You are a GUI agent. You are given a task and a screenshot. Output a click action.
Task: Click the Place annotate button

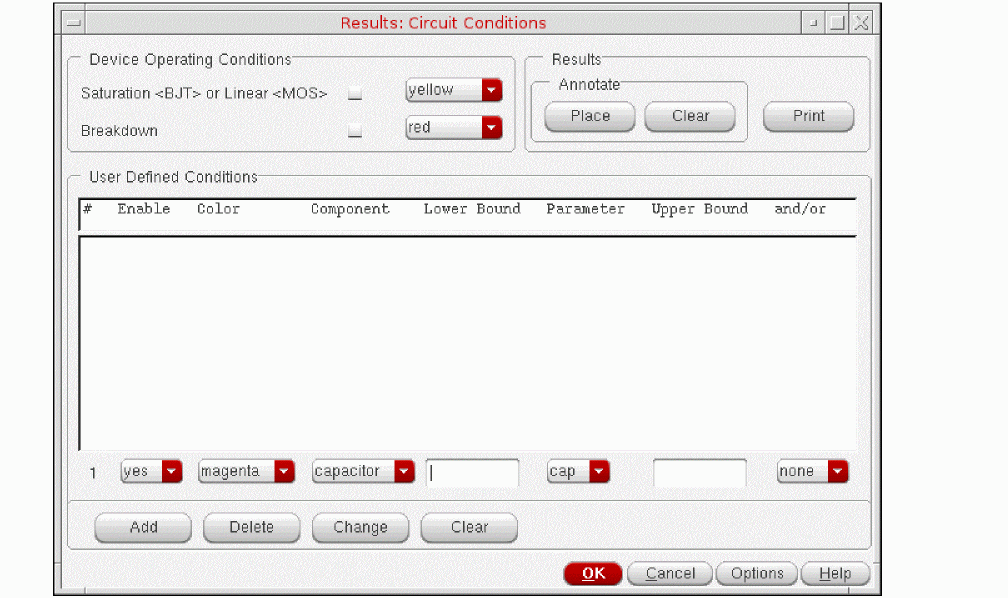[590, 116]
